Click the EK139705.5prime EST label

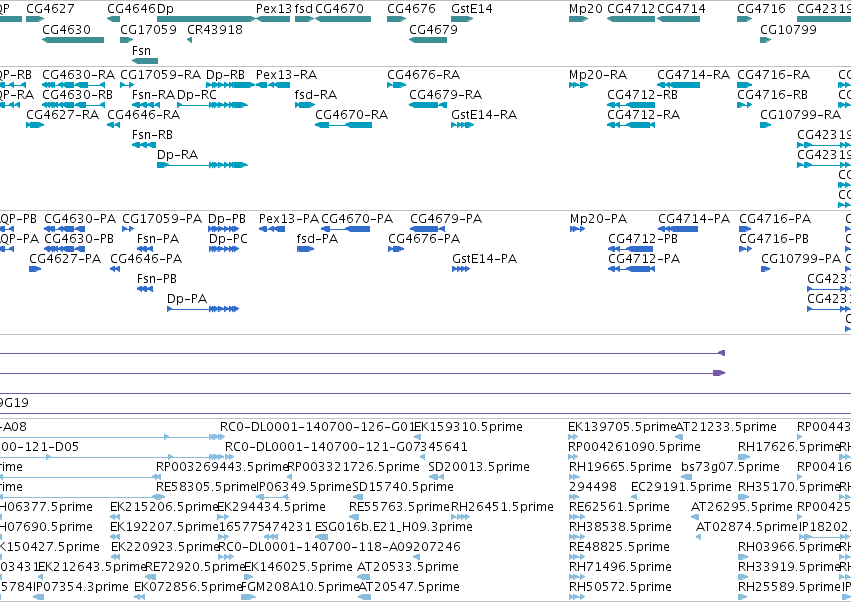tap(622, 427)
